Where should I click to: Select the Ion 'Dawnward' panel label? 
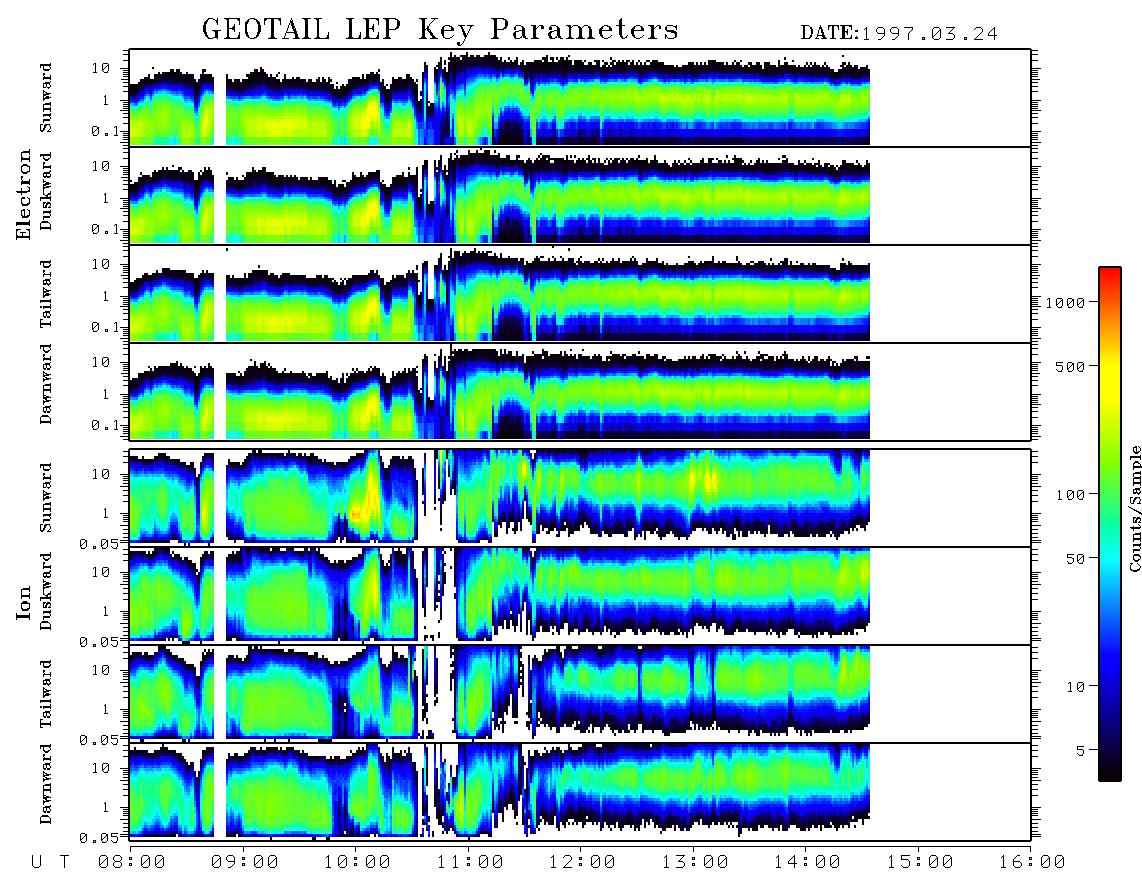tap(46, 783)
